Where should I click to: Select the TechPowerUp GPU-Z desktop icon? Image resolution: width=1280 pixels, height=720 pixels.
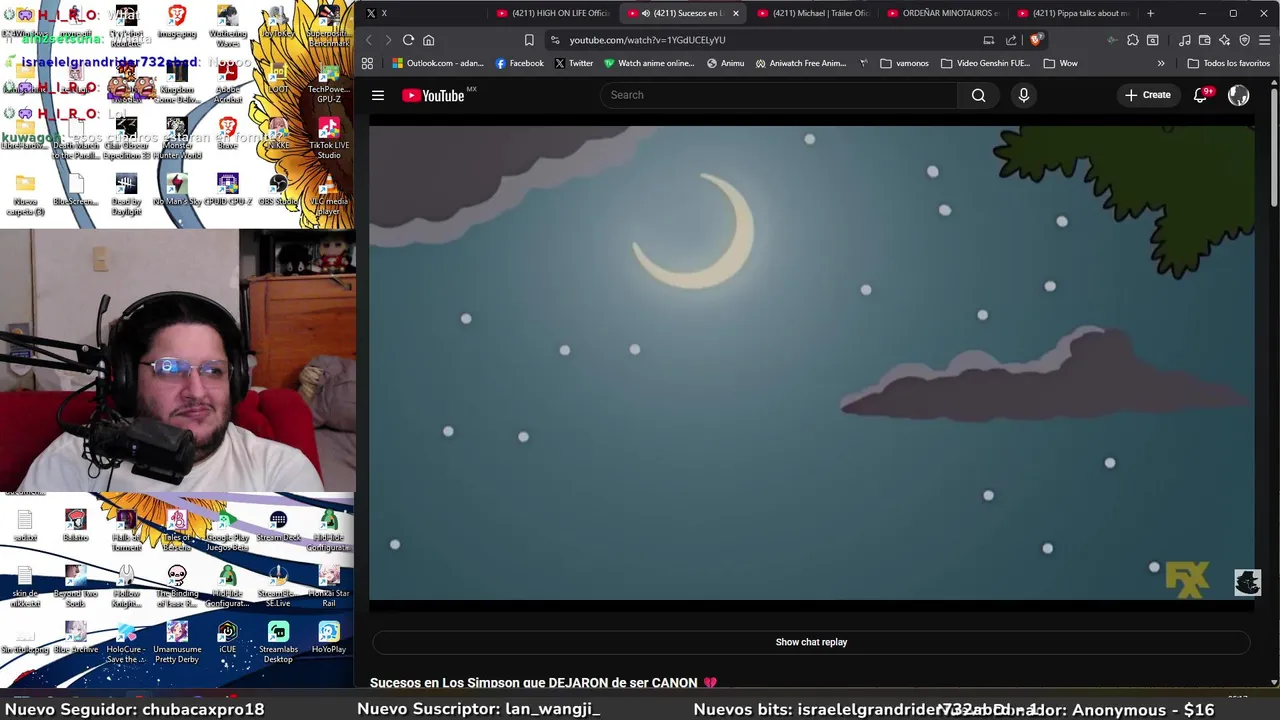click(x=328, y=83)
